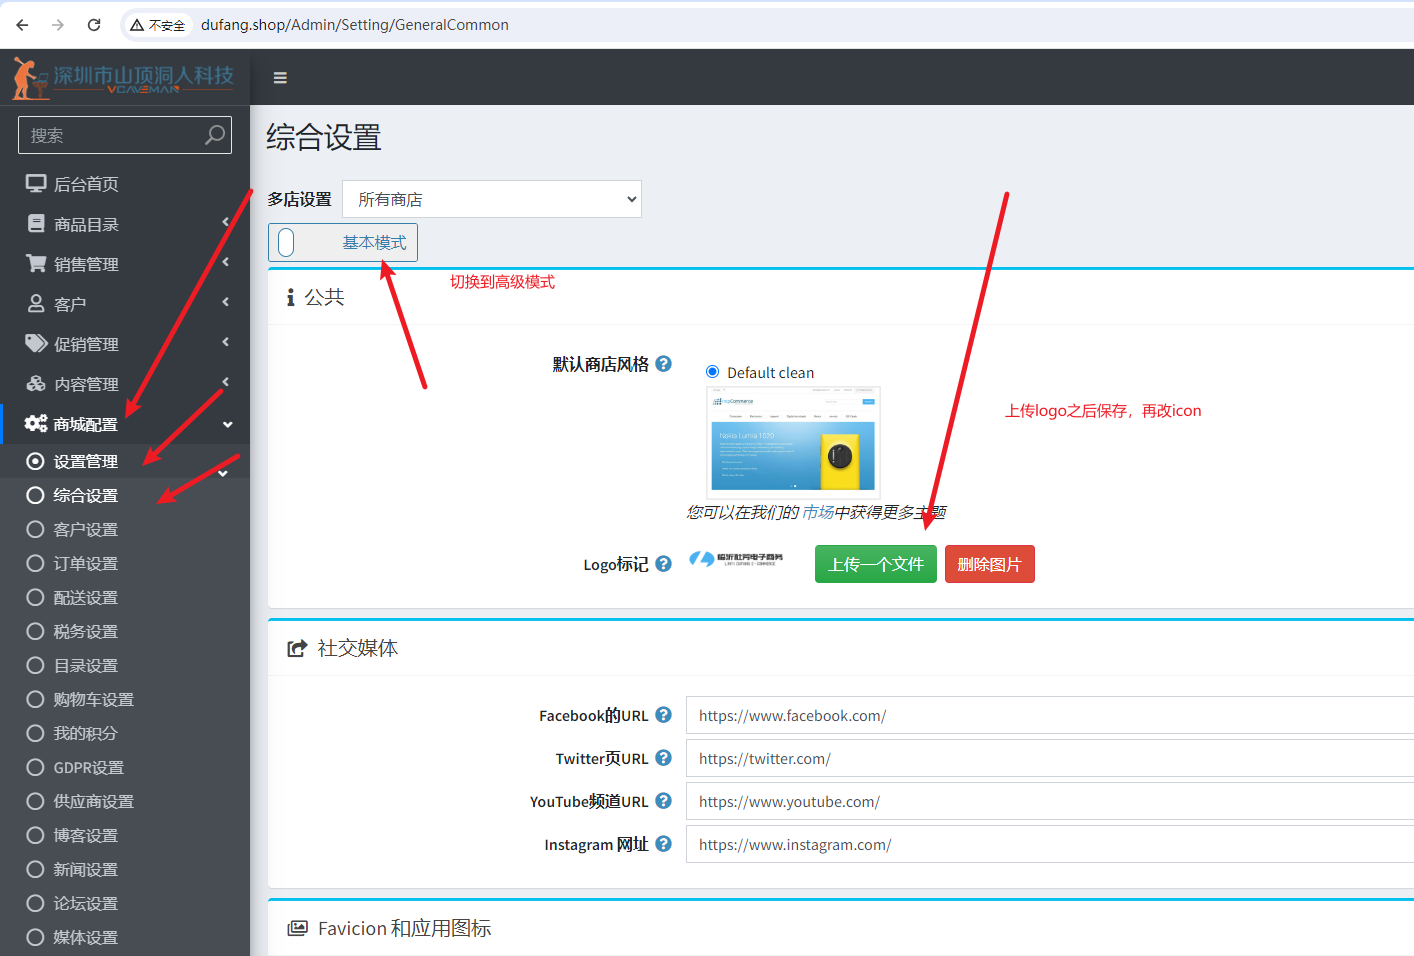Click the search magnifier icon in sidebar

pos(214,135)
